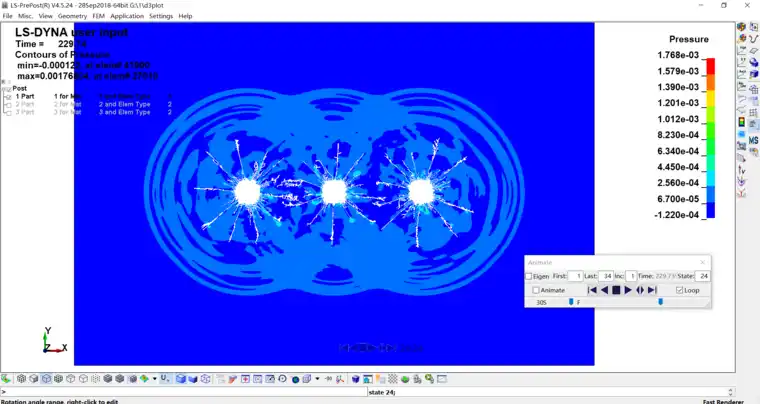Click the rainbow fringe cube icon
Image resolution: width=760 pixels, height=404 pixels.
tap(144, 379)
